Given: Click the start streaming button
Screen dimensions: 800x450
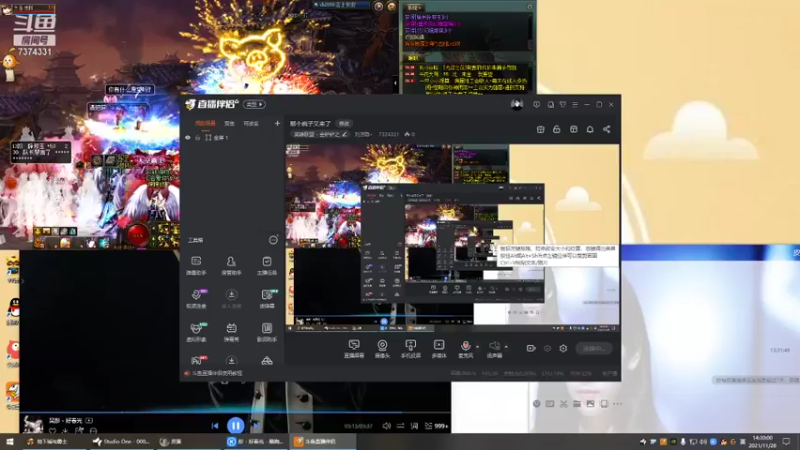Looking at the screenshot, I should point(594,348).
